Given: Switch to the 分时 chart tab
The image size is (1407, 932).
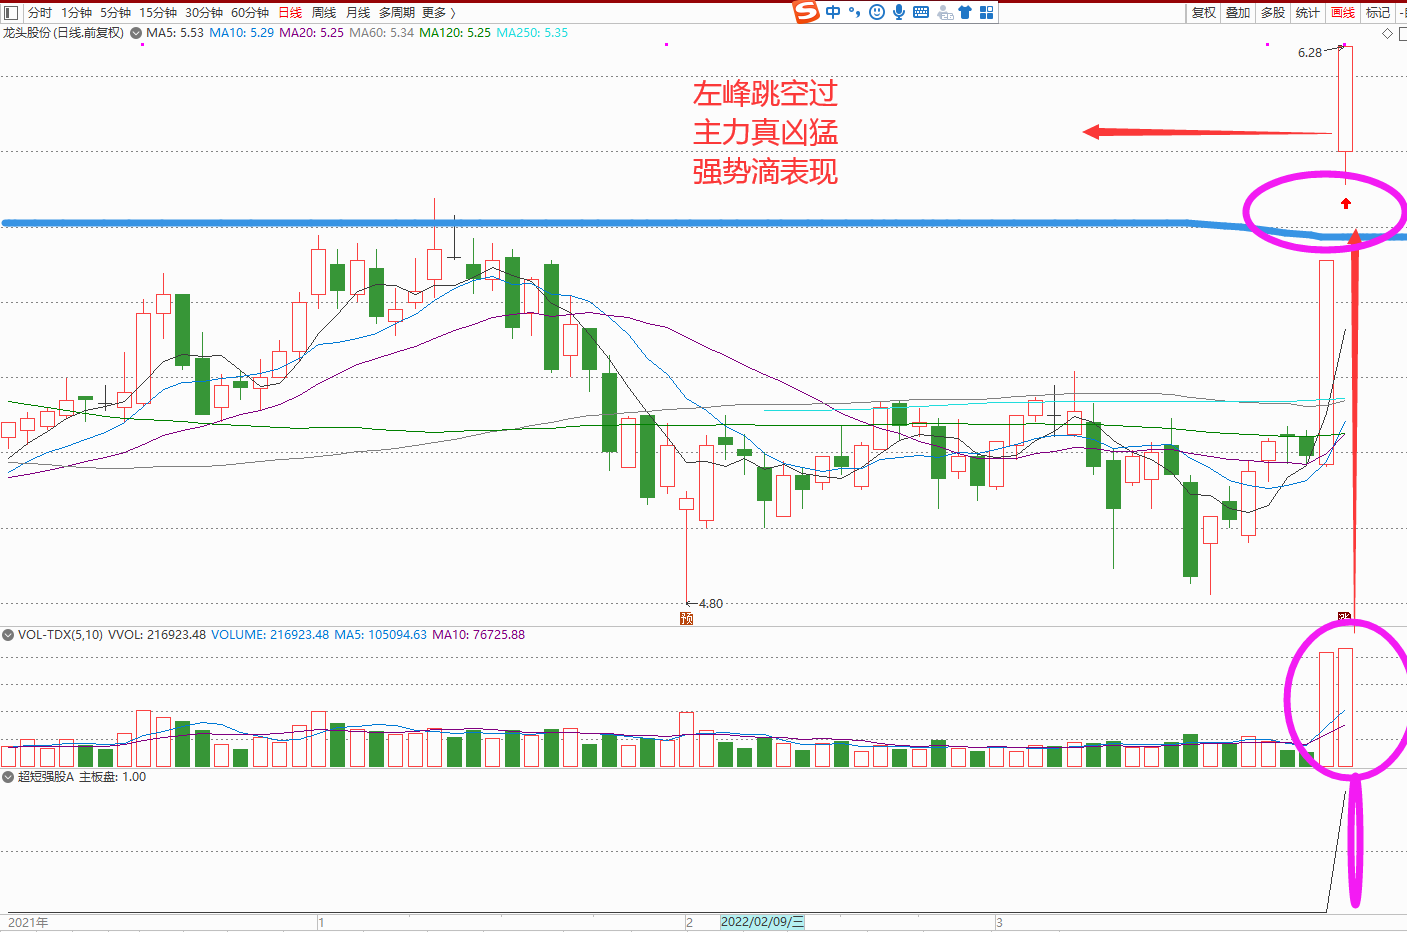Looking at the screenshot, I should tap(40, 12).
